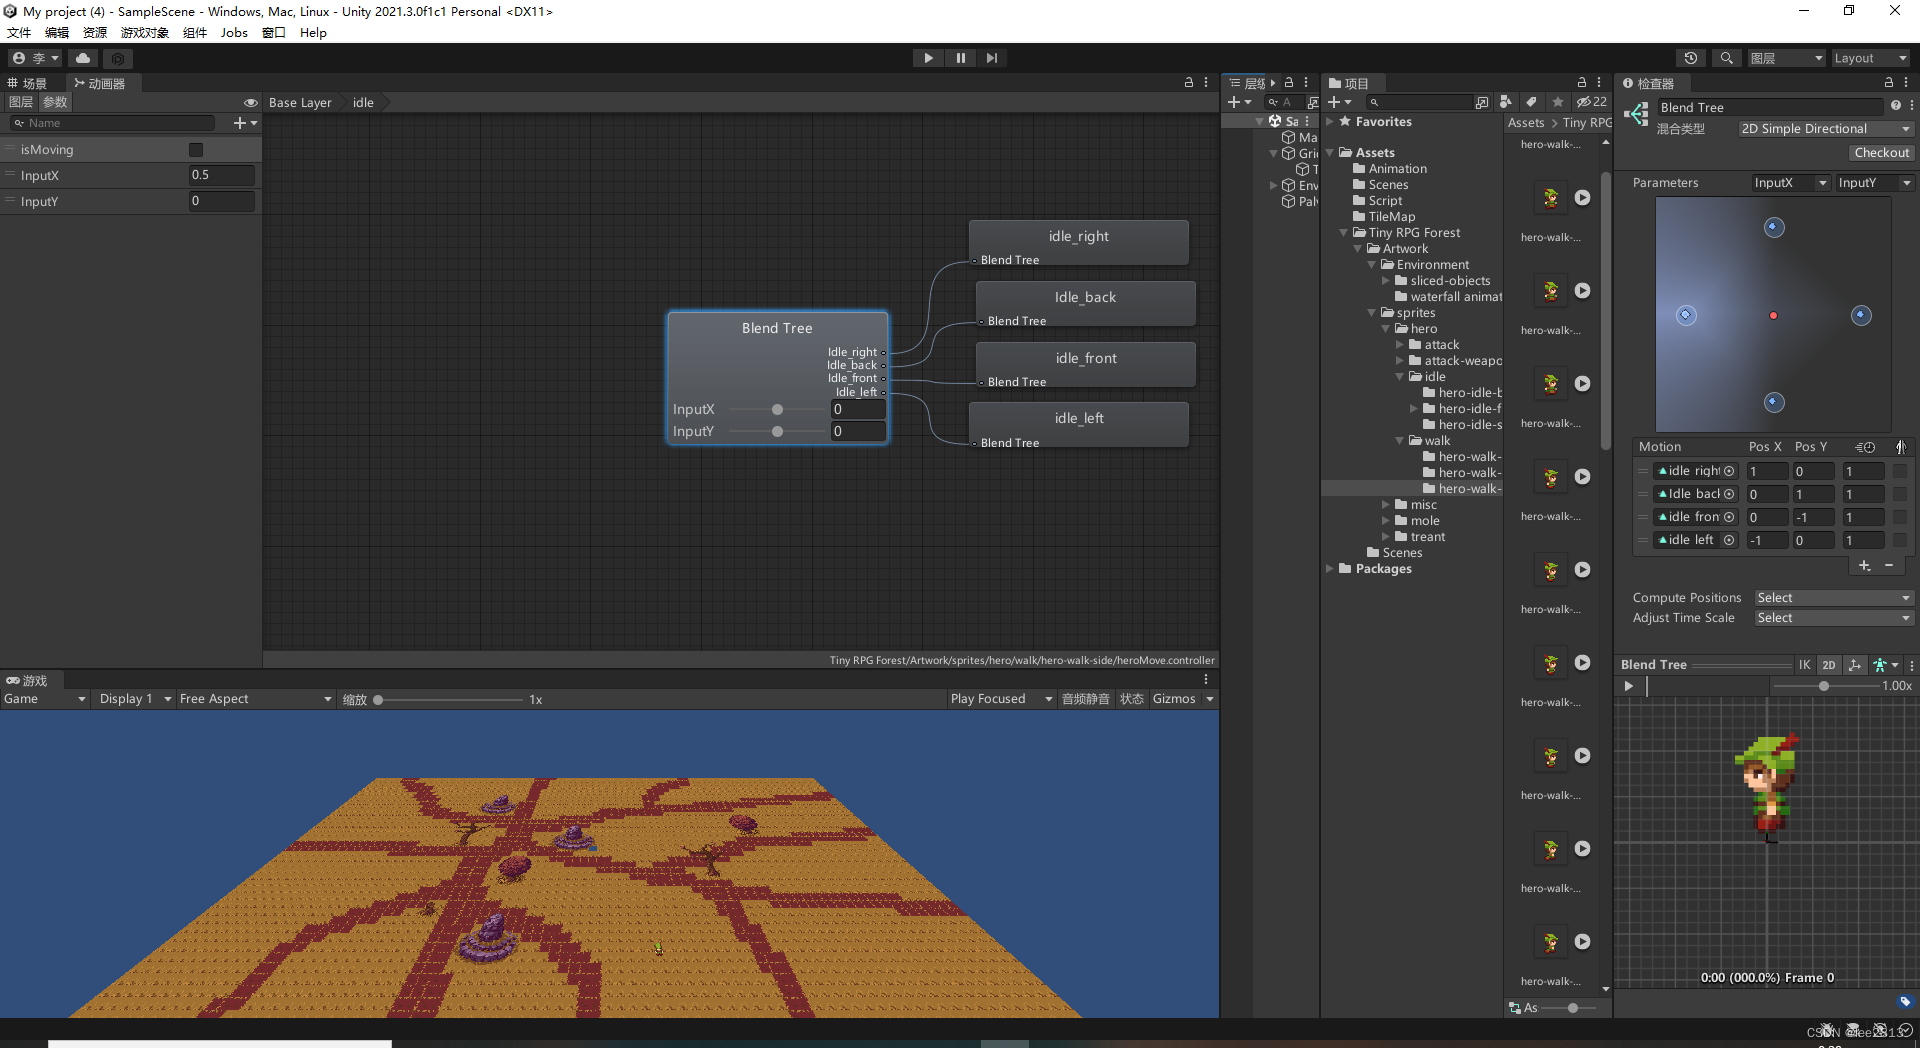Toggle the 音频静音 mute audio button
Screen dimensions: 1920x1048
(1086, 699)
